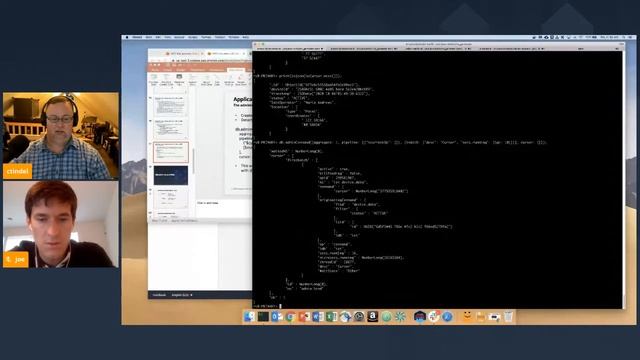Open Finder from the dock
640x360 pixels.
click(x=249, y=316)
